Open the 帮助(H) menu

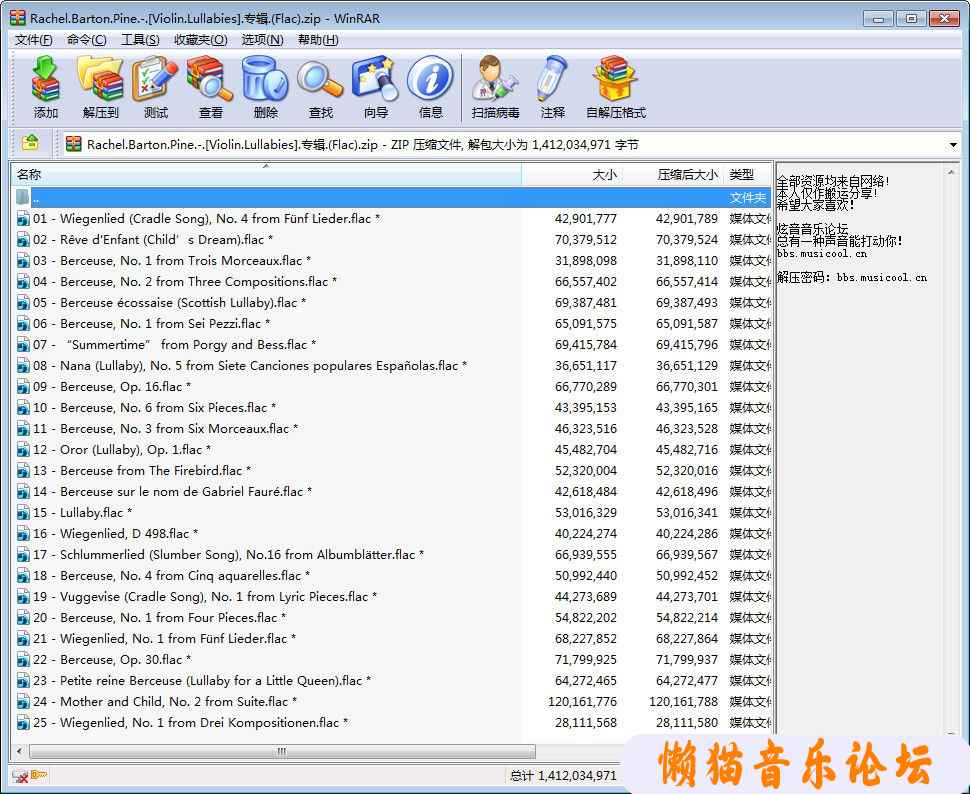[318, 40]
